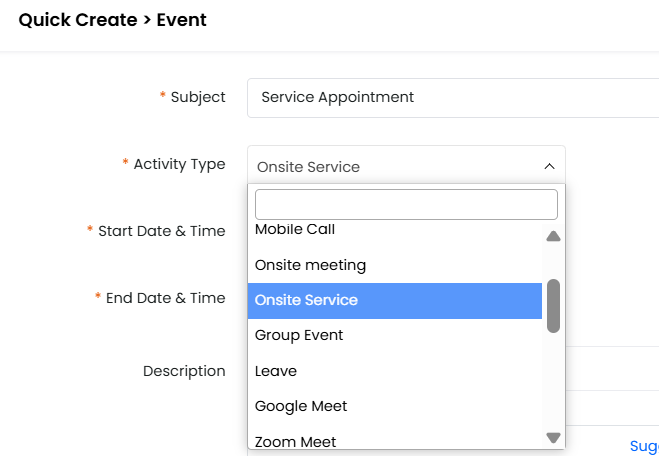Focus the search box inside the dropdown
This screenshot has width=659, height=456.
(x=406, y=204)
